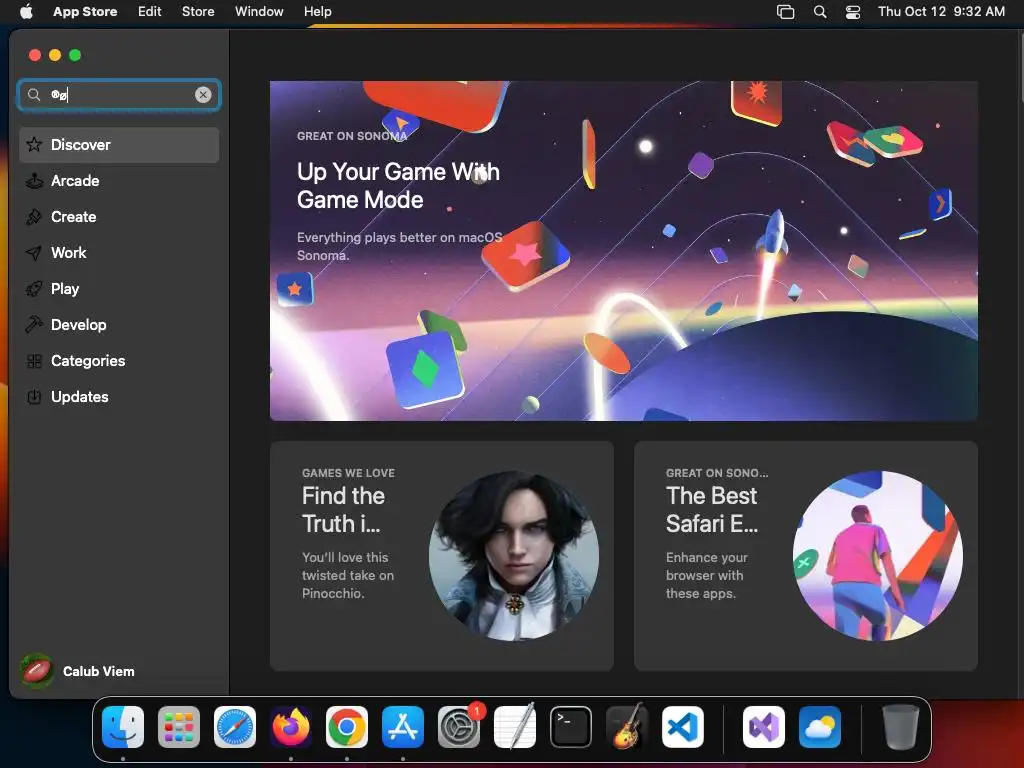1024x768 pixels.
Task: Click the search magnifier icon in field
Action: click(34, 95)
